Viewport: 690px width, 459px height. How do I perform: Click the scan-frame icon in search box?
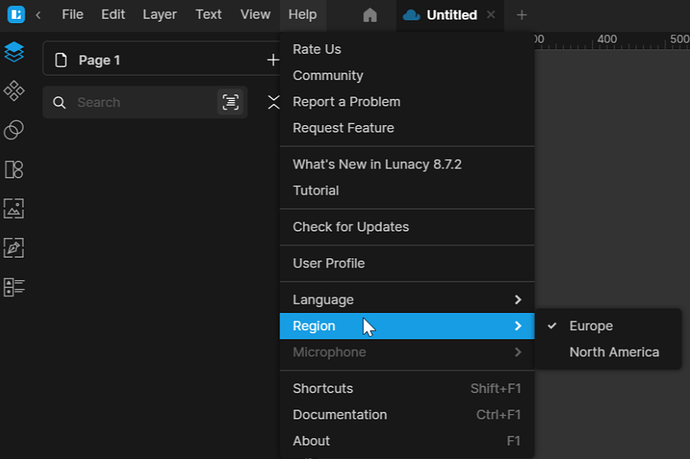pos(230,102)
